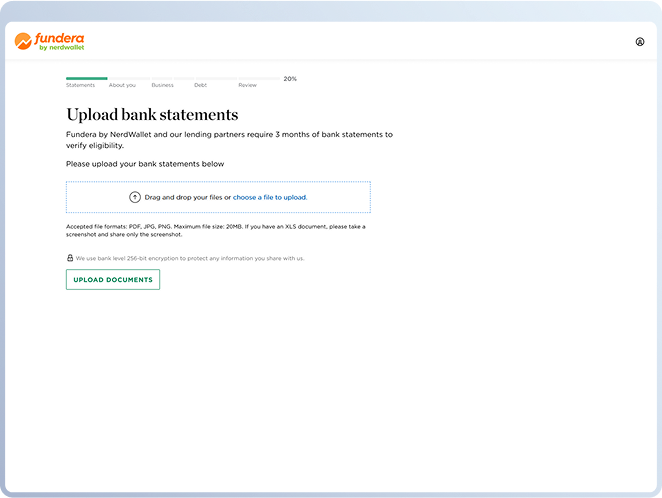The height and width of the screenshot is (498, 662).
Task: Click 'Please upload your bank statements below' text
Action: pos(145,164)
